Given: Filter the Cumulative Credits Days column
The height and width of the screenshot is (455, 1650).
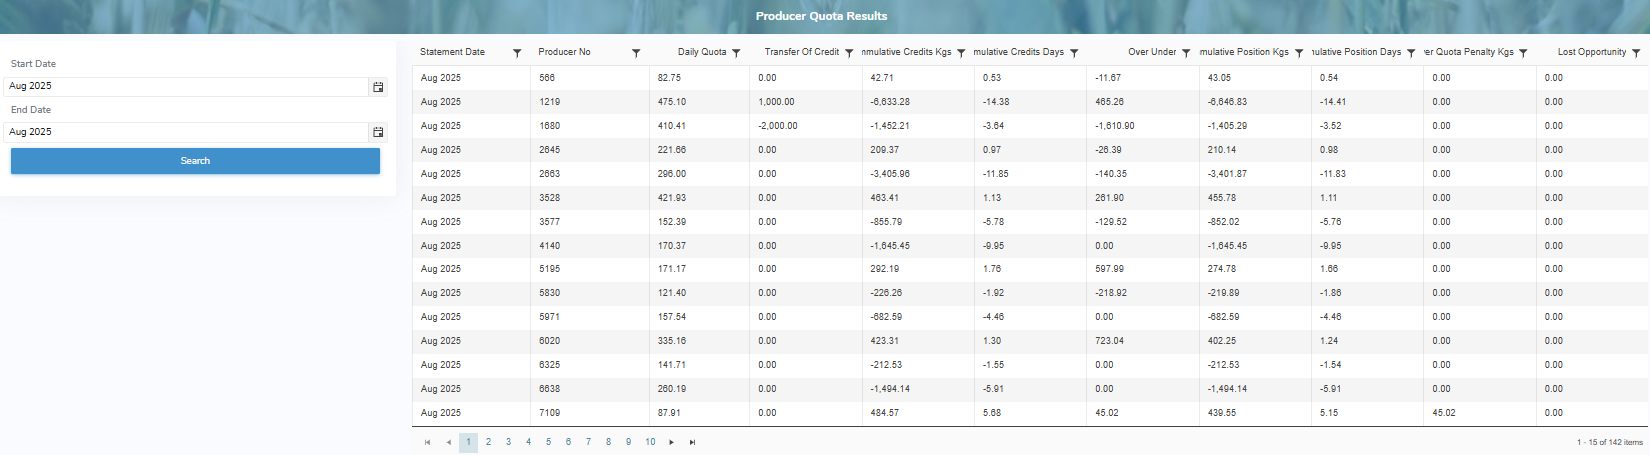Looking at the screenshot, I should pyautogui.click(x=1074, y=53).
